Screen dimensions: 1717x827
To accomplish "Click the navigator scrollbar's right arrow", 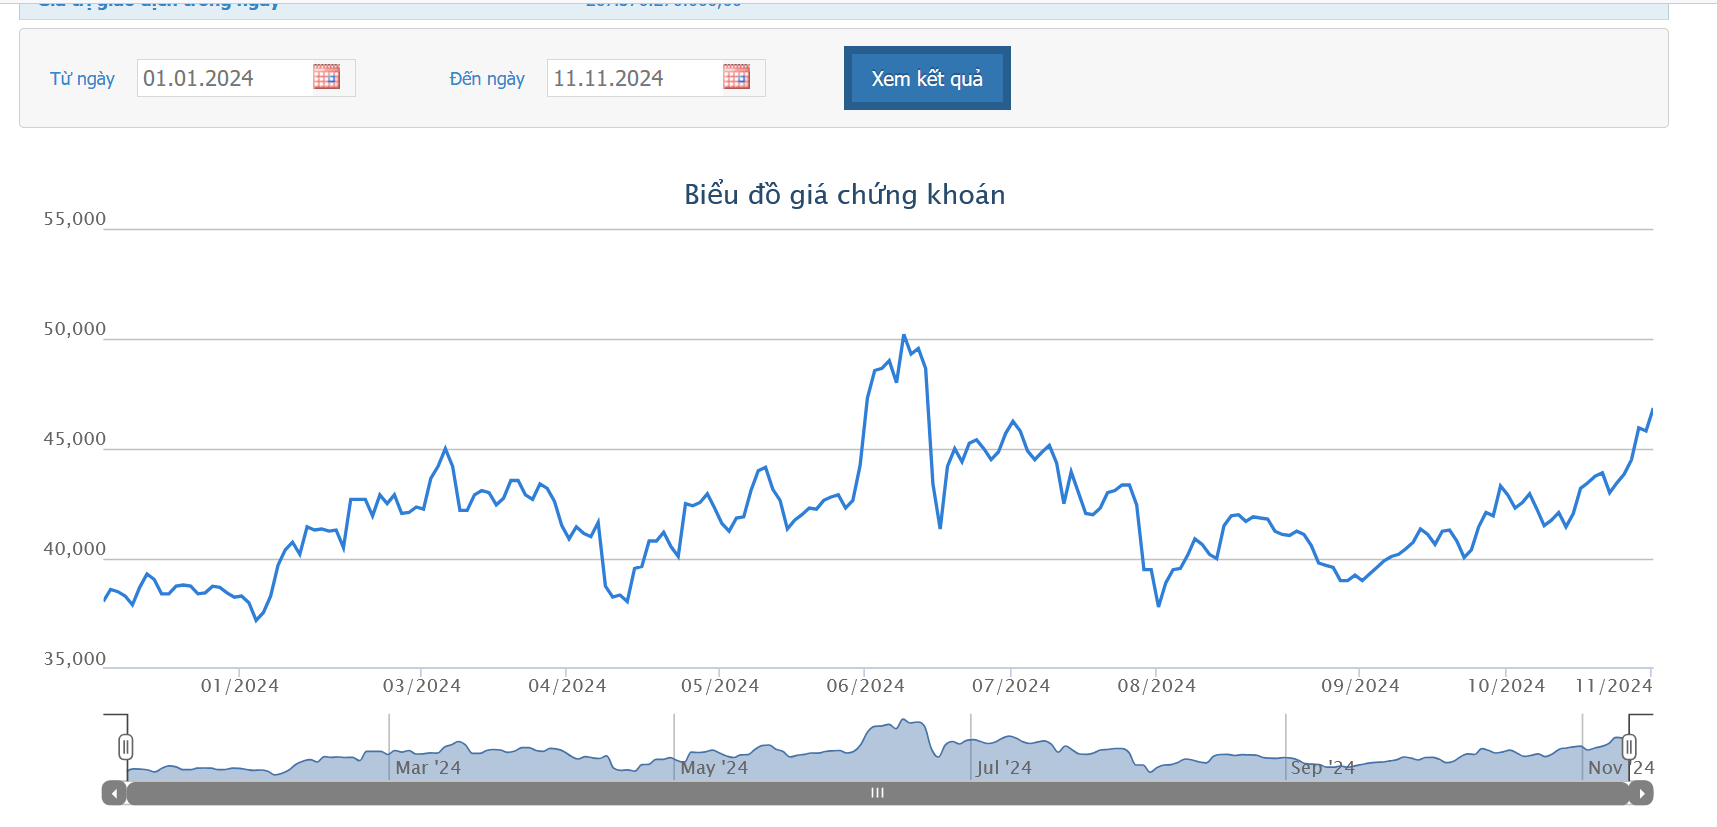I will pos(1641,794).
